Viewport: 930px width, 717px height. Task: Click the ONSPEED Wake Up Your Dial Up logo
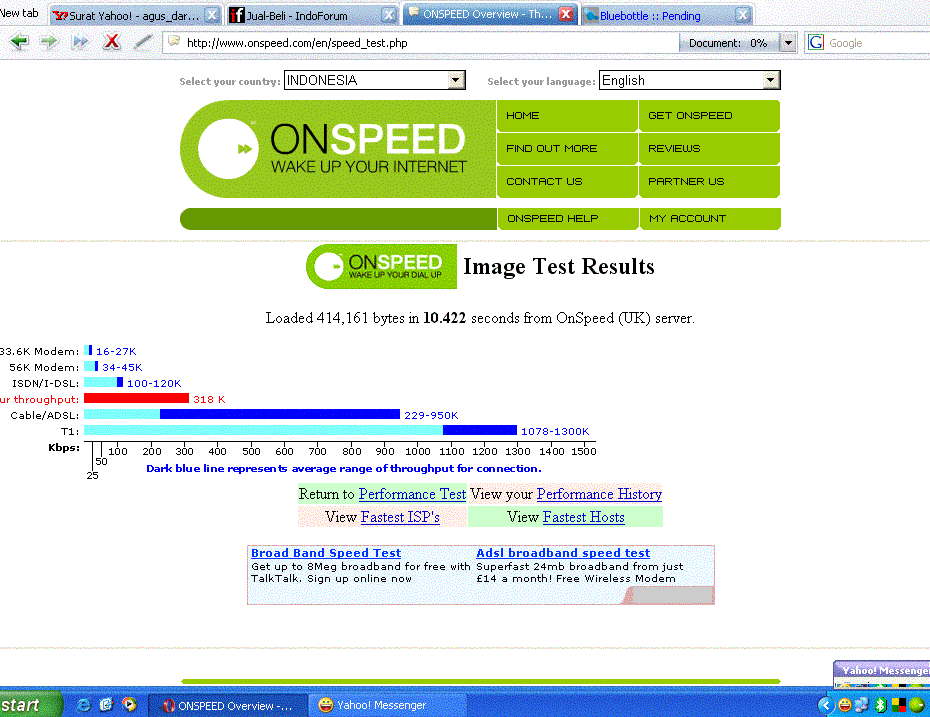pyautogui.click(x=381, y=266)
